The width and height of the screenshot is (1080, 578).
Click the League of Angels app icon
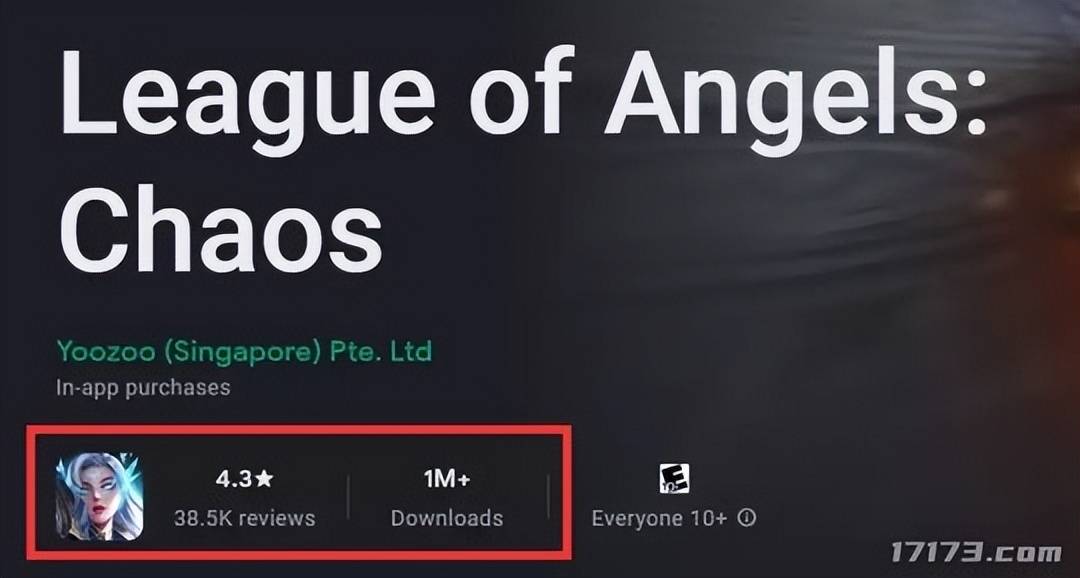point(99,496)
